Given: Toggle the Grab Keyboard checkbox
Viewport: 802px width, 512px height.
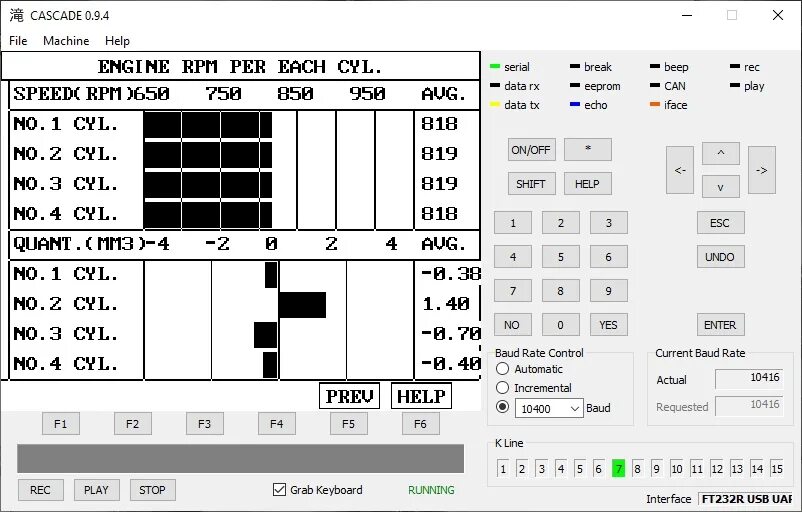Looking at the screenshot, I should tap(279, 489).
